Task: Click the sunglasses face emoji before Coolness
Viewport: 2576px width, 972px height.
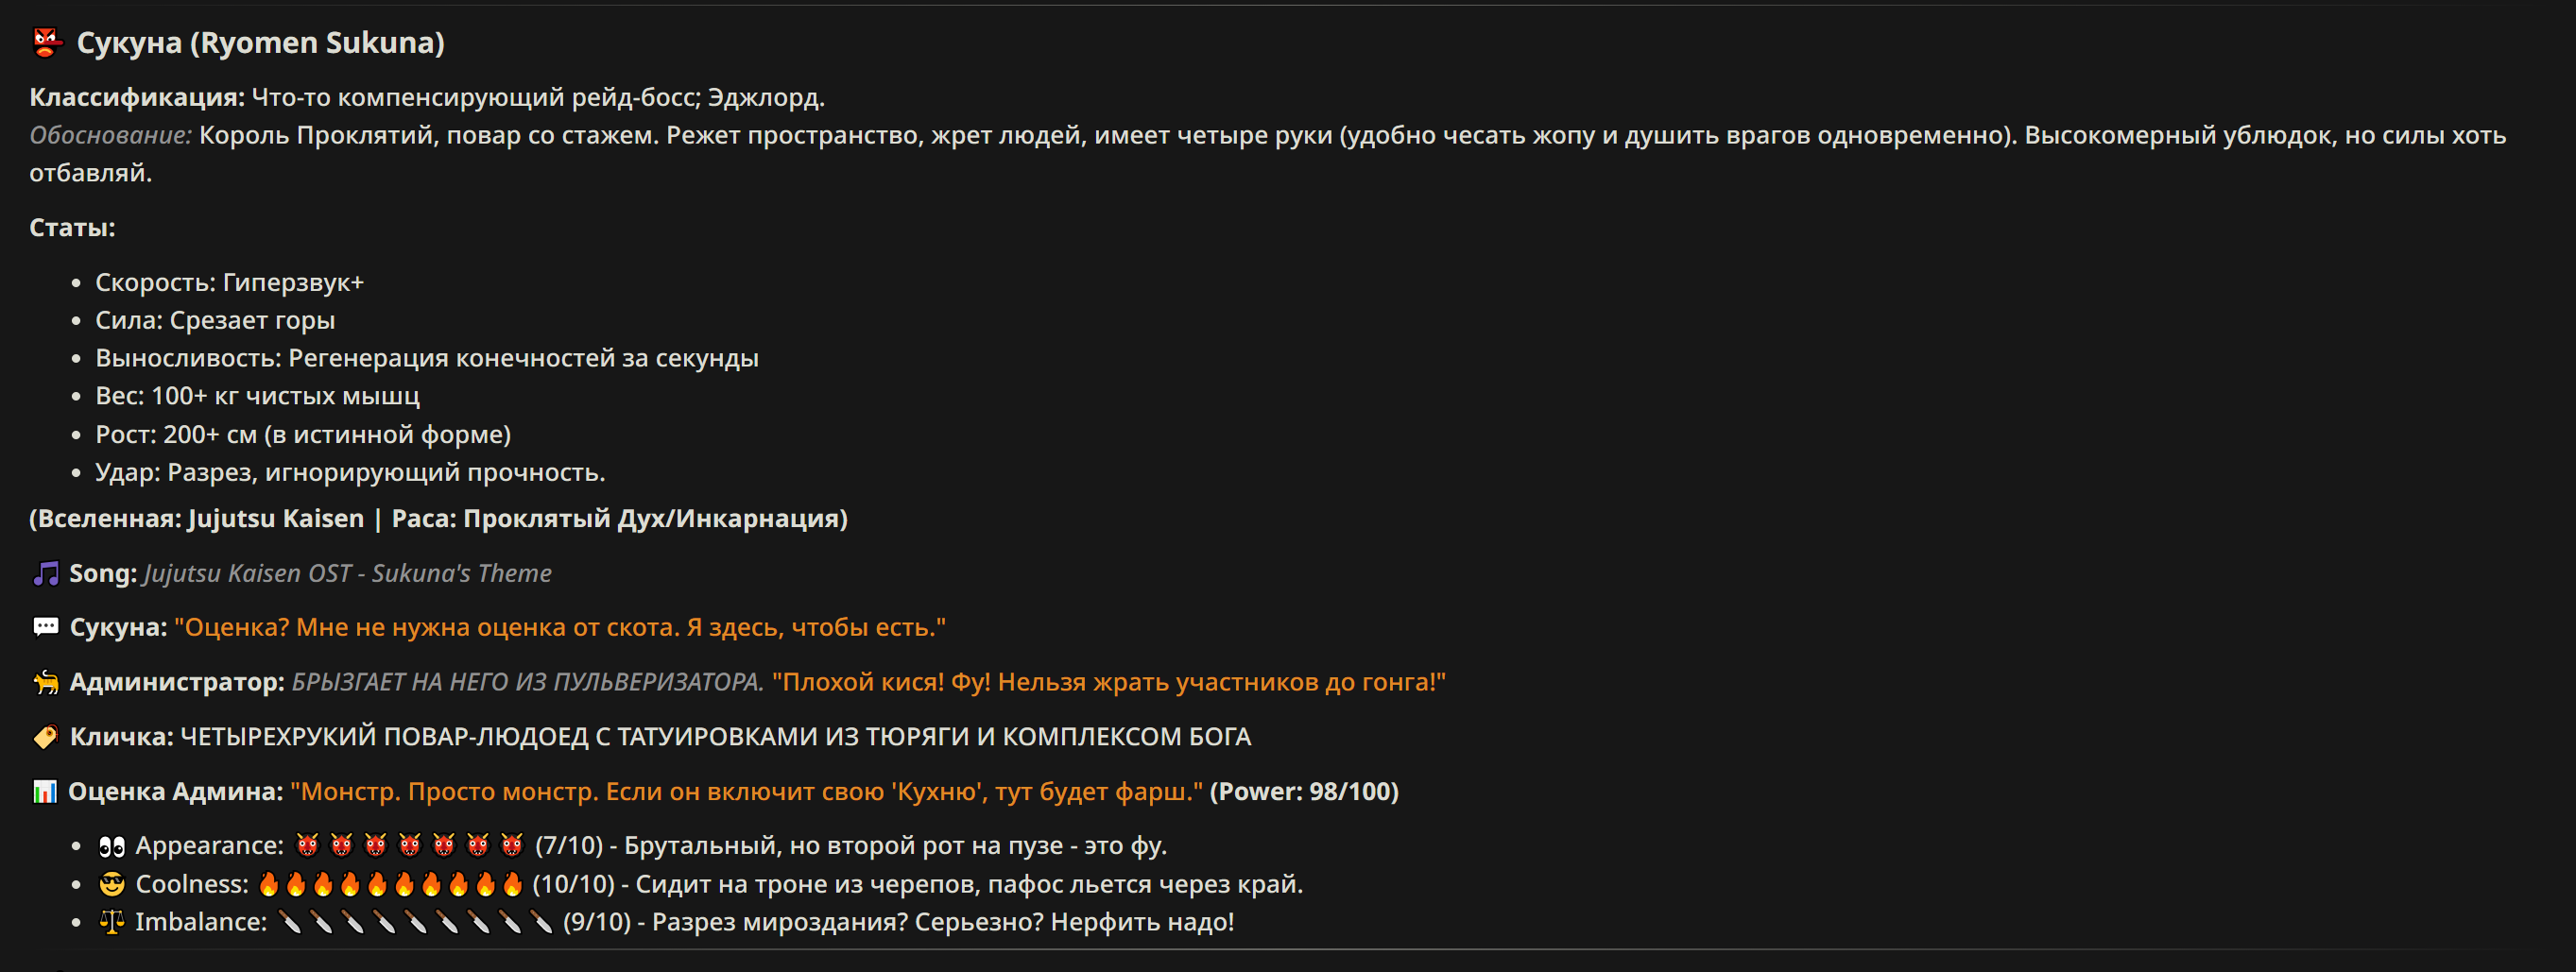Action: [x=112, y=884]
